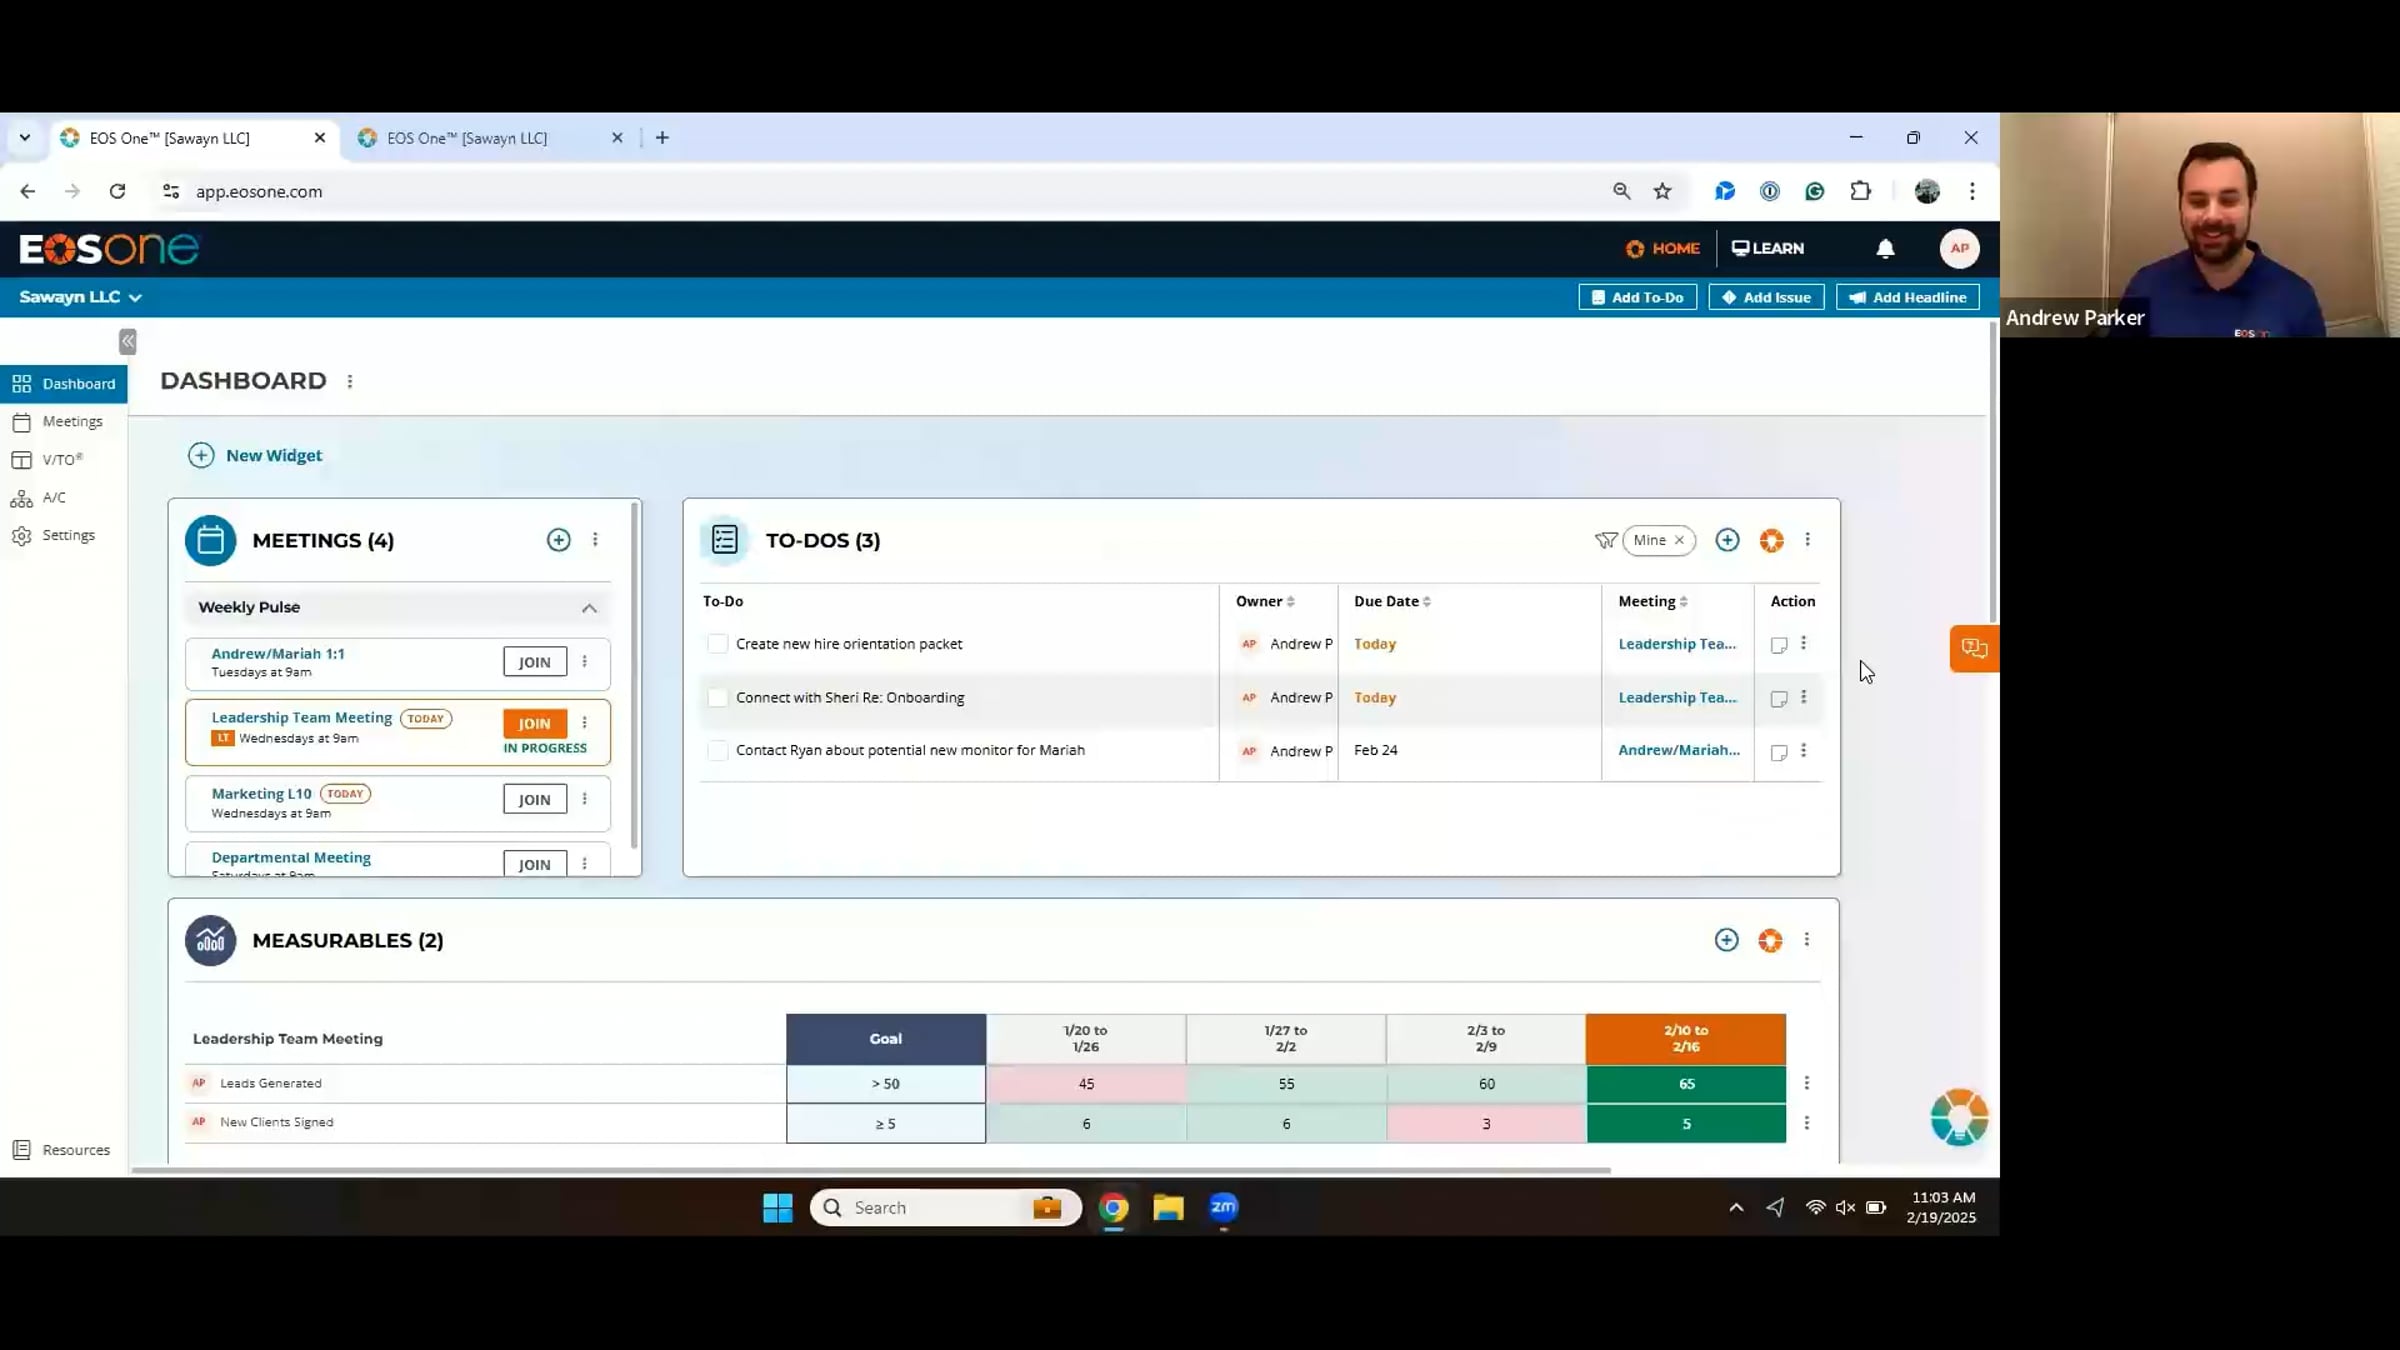The width and height of the screenshot is (2400, 1350).
Task: Open options for Marketing L10 meeting
Action: click(585, 799)
